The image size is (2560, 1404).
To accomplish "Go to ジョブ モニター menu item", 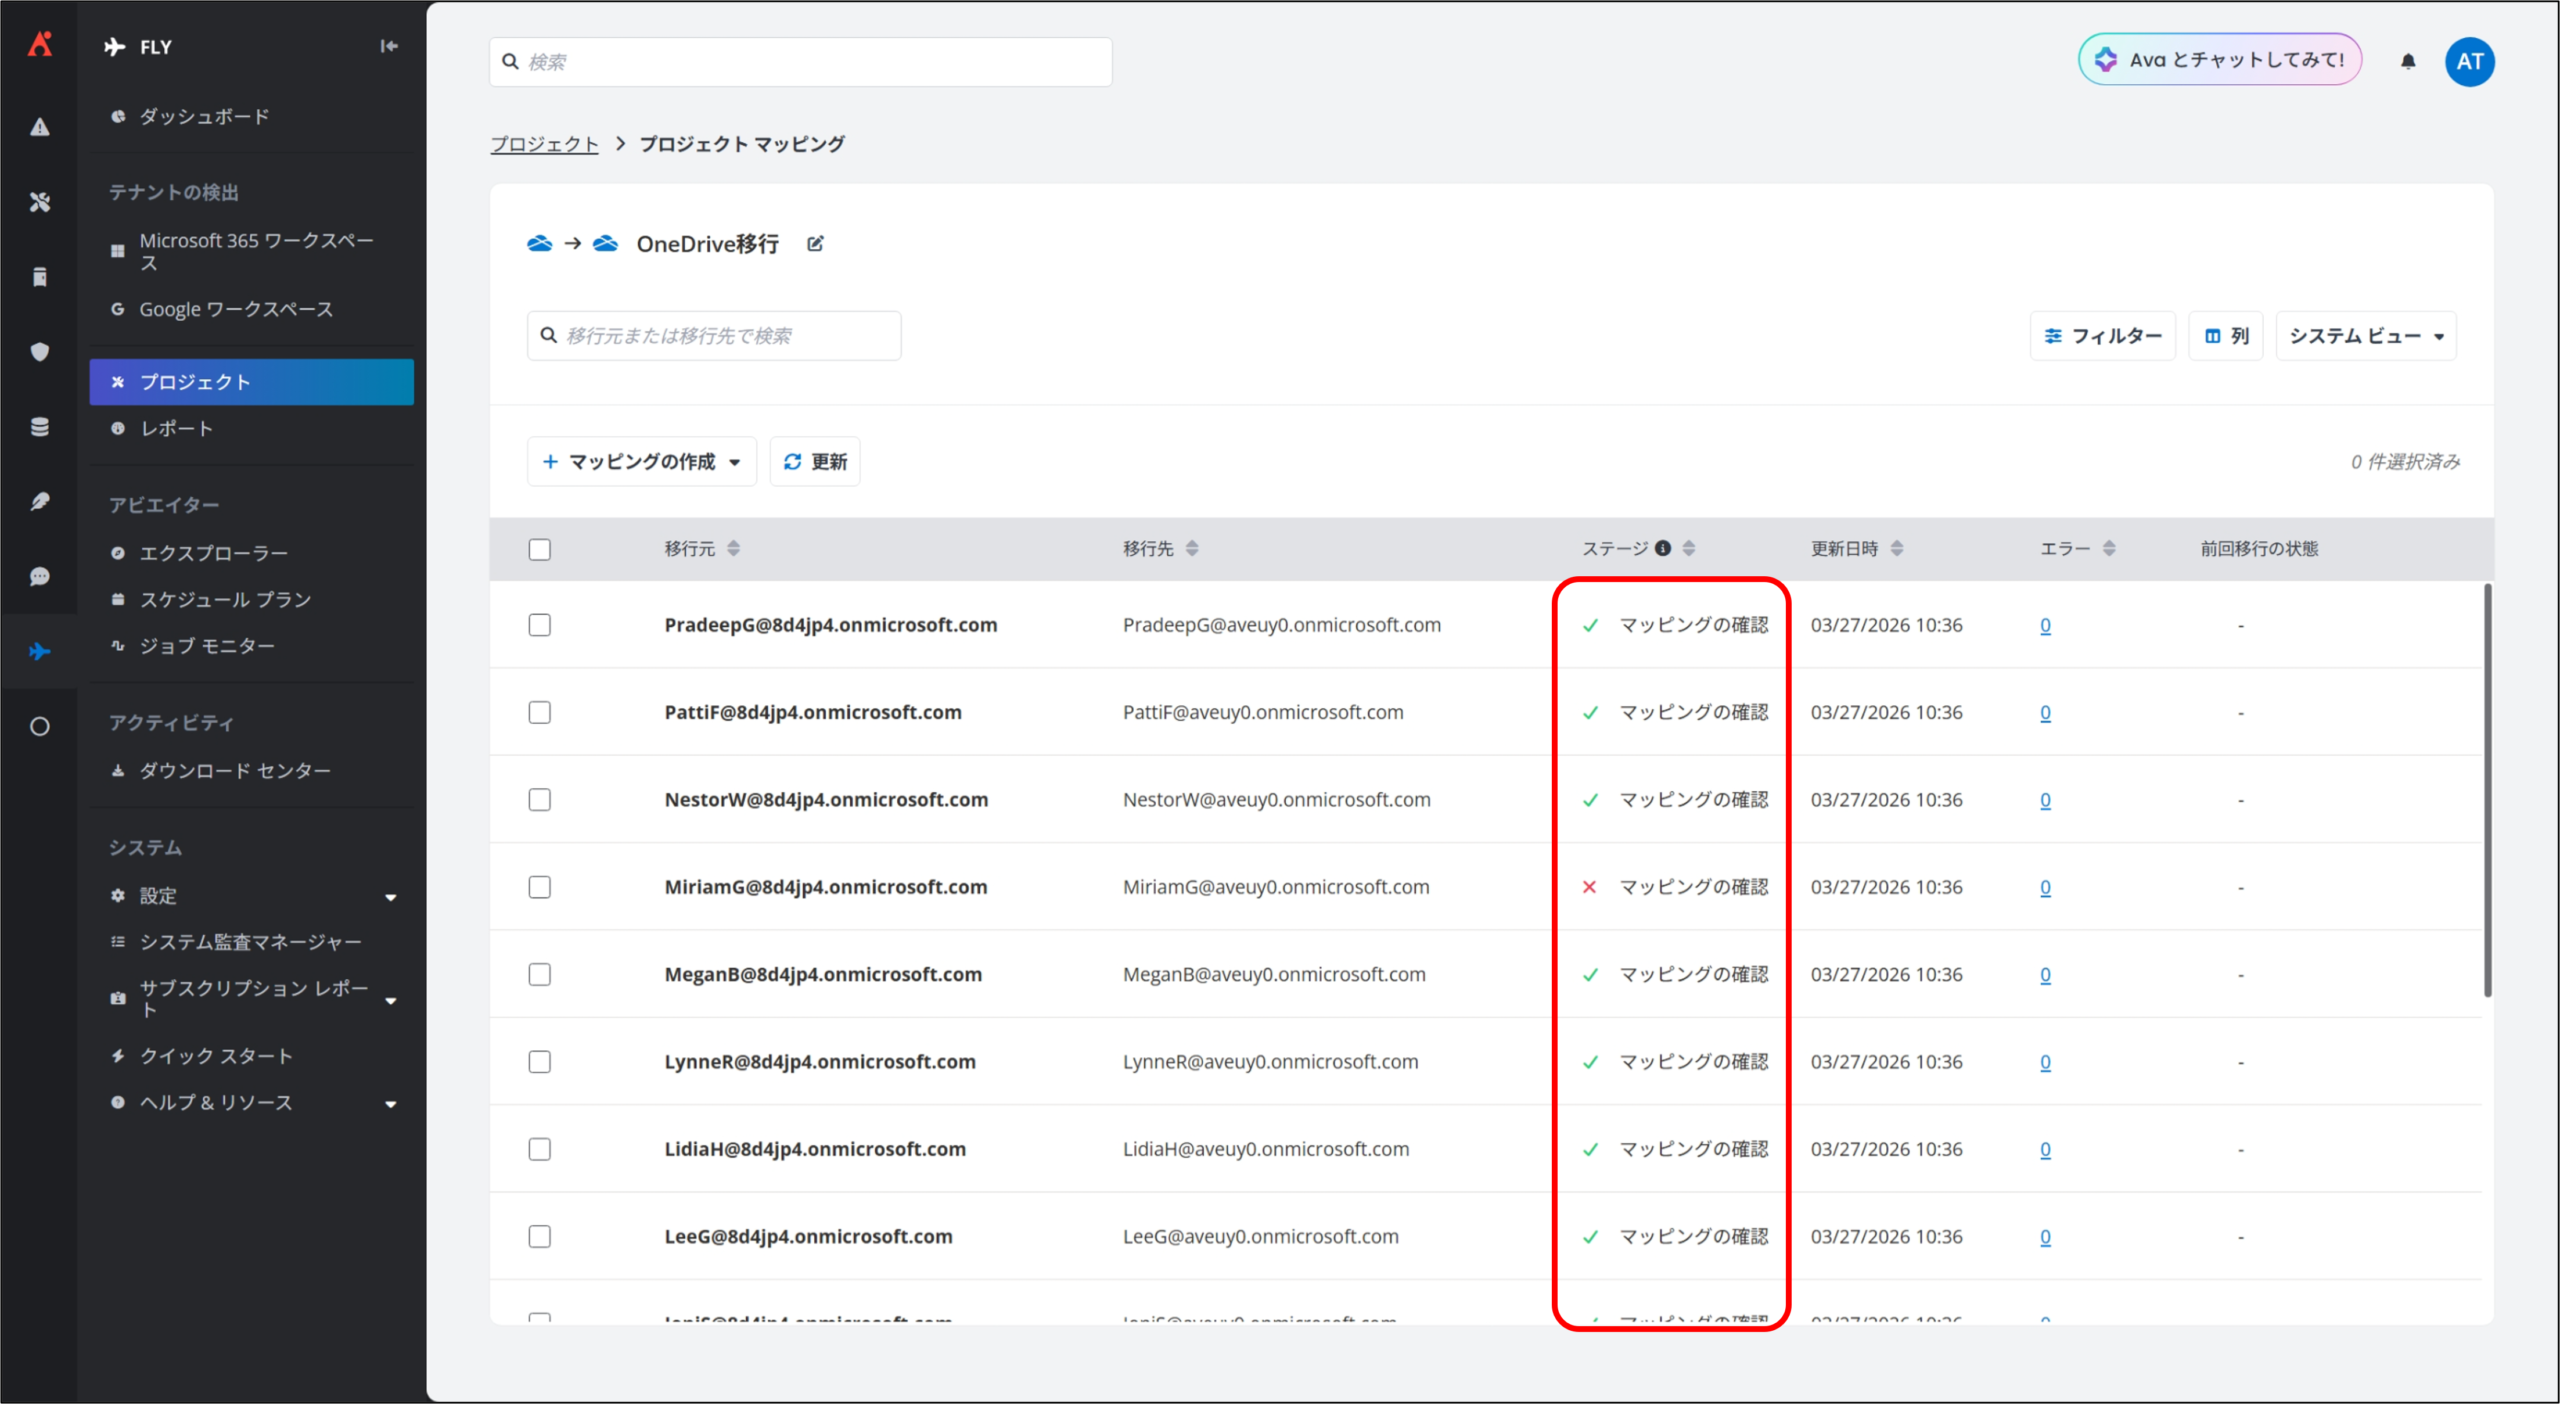I will pyautogui.click(x=207, y=646).
